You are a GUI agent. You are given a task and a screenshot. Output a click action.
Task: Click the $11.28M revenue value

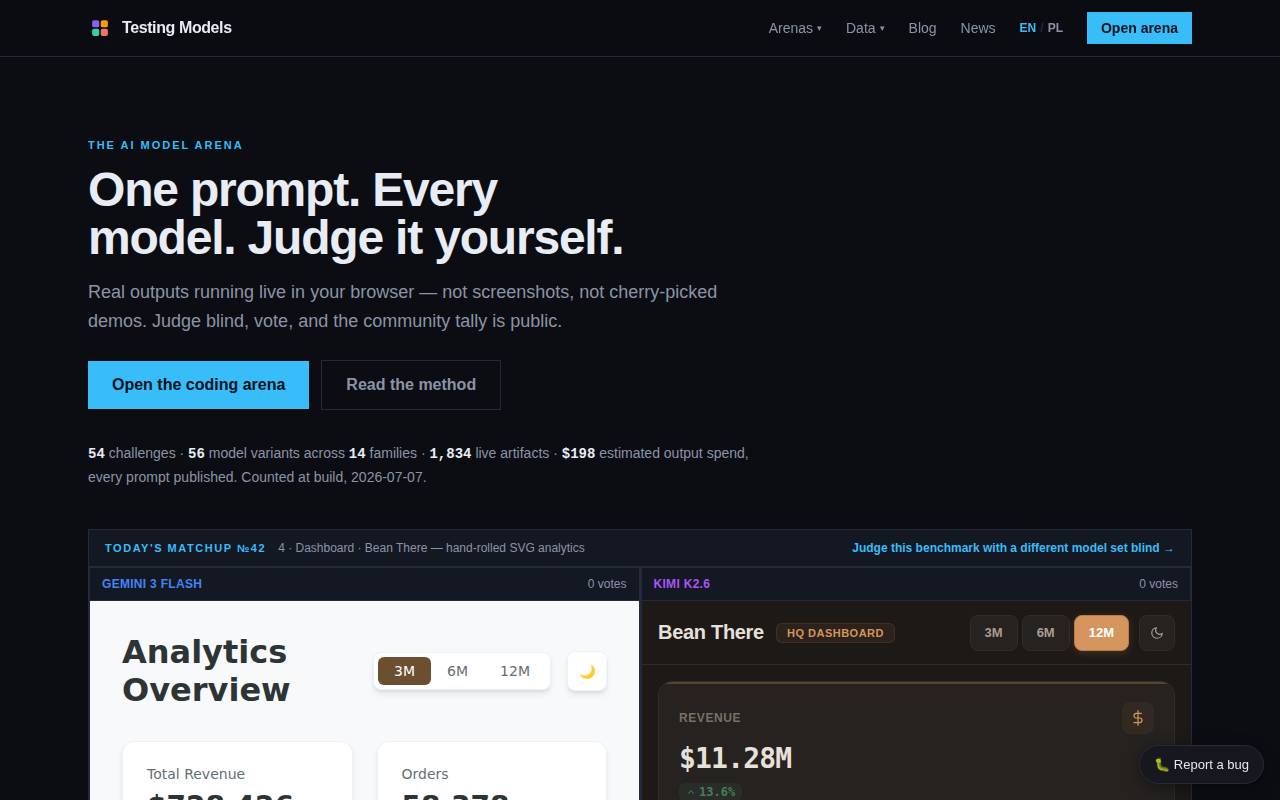click(735, 758)
